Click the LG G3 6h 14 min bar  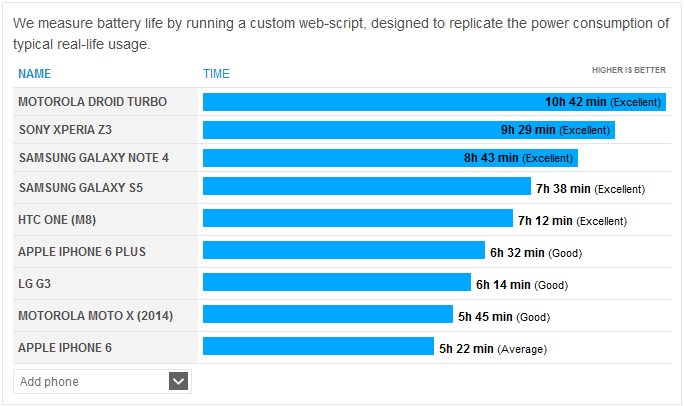(x=336, y=282)
